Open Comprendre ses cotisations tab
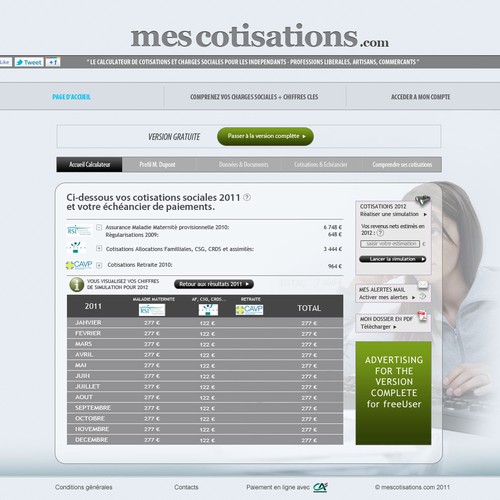 pos(402,164)
